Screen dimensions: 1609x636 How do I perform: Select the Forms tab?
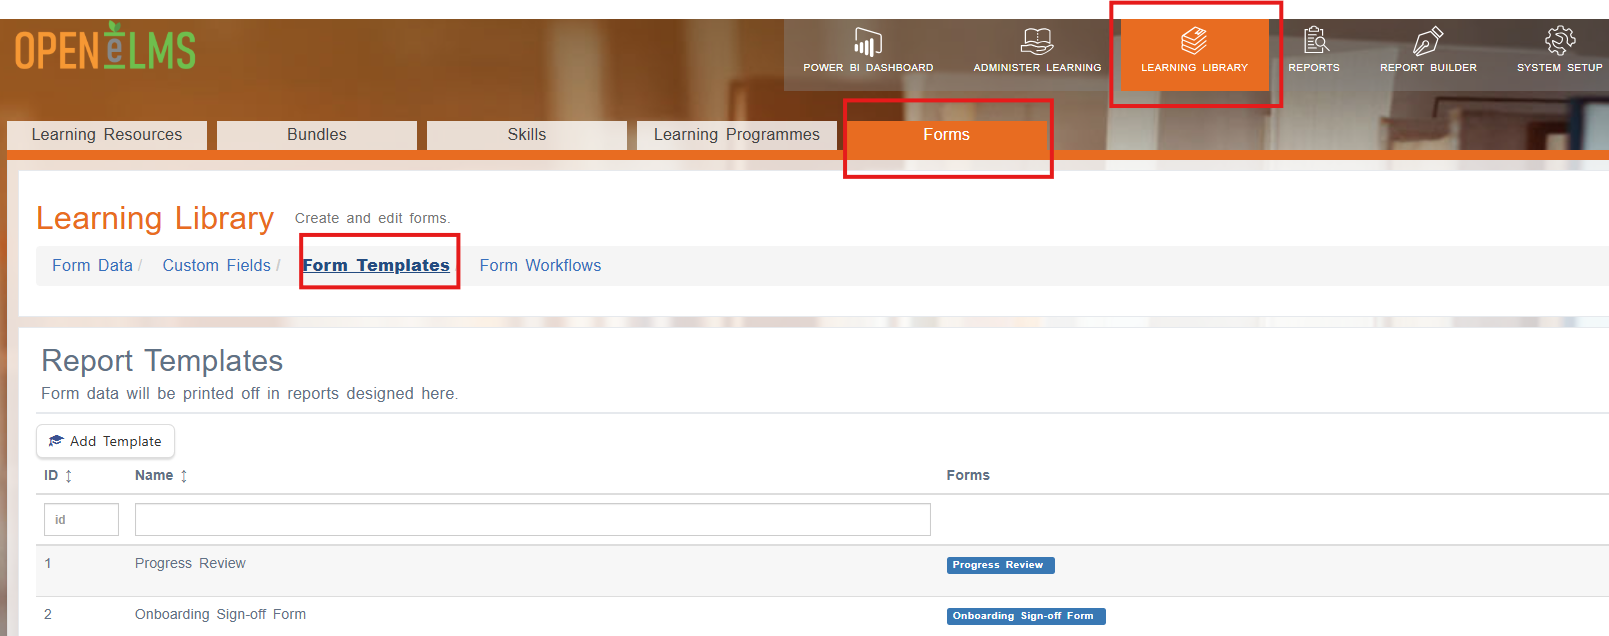(947, 135)
